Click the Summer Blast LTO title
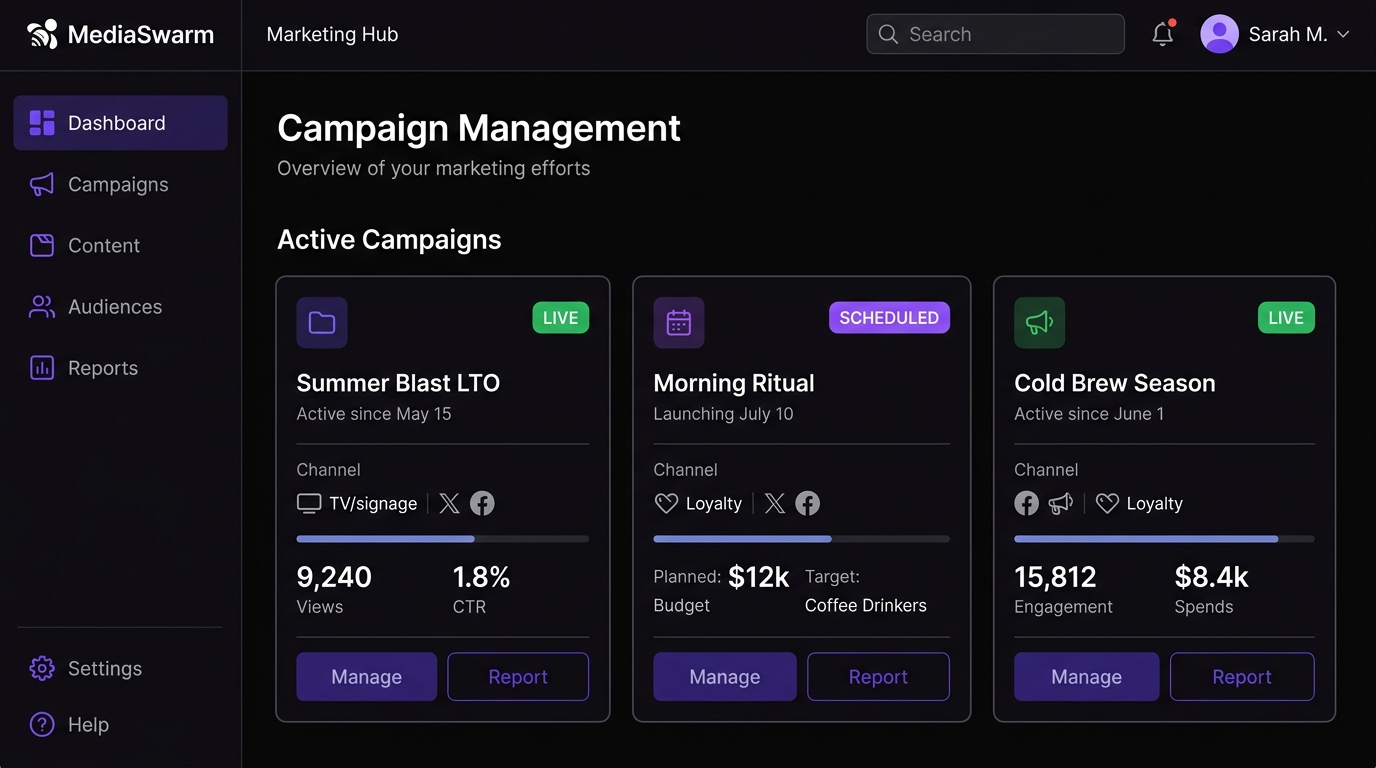The height and width of the screenshot is (768, 1376). tap(398, 383)
